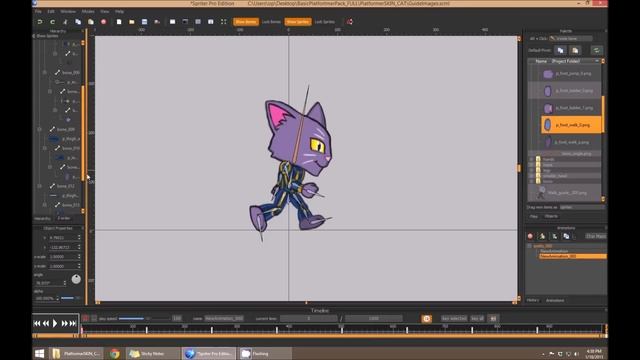Screen dimensions: 640x360
Task: Click the red record circle toolbar icon
Action: pos(103,22)
